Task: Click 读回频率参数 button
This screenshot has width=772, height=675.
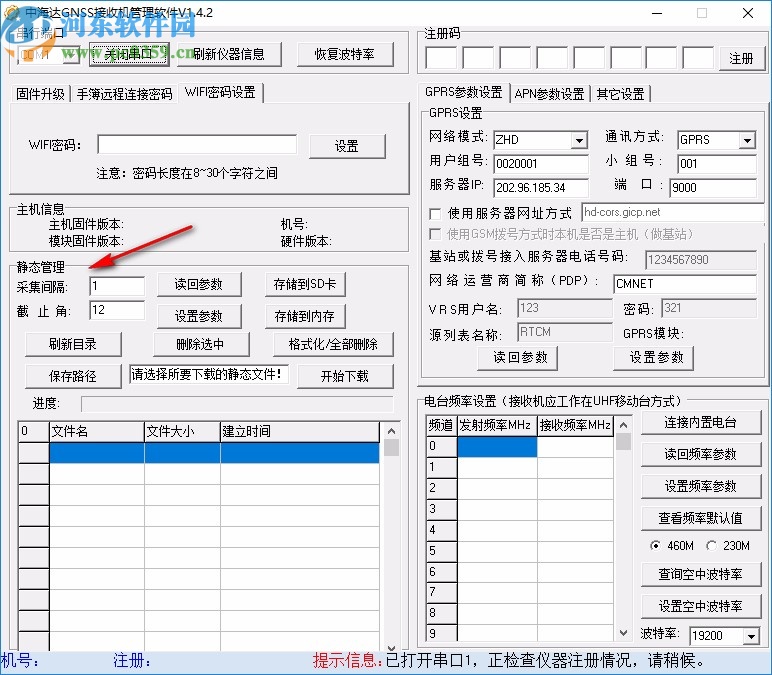Action: click(x=701, y=454)
